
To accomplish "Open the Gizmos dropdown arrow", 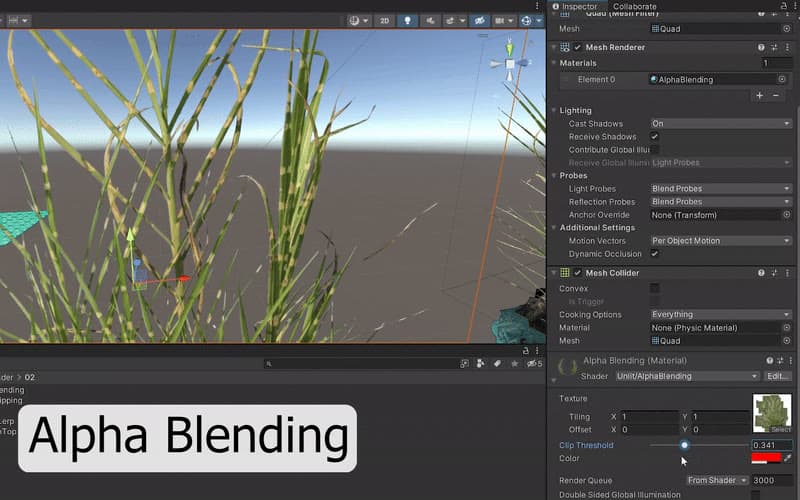I will tap(539, 20).
